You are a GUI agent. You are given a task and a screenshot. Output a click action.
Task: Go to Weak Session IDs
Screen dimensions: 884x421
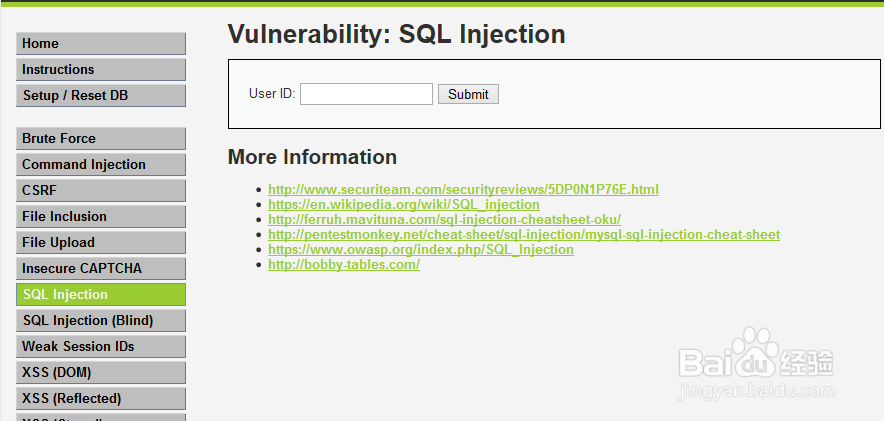pyautogui.click(x=101, y=346)
